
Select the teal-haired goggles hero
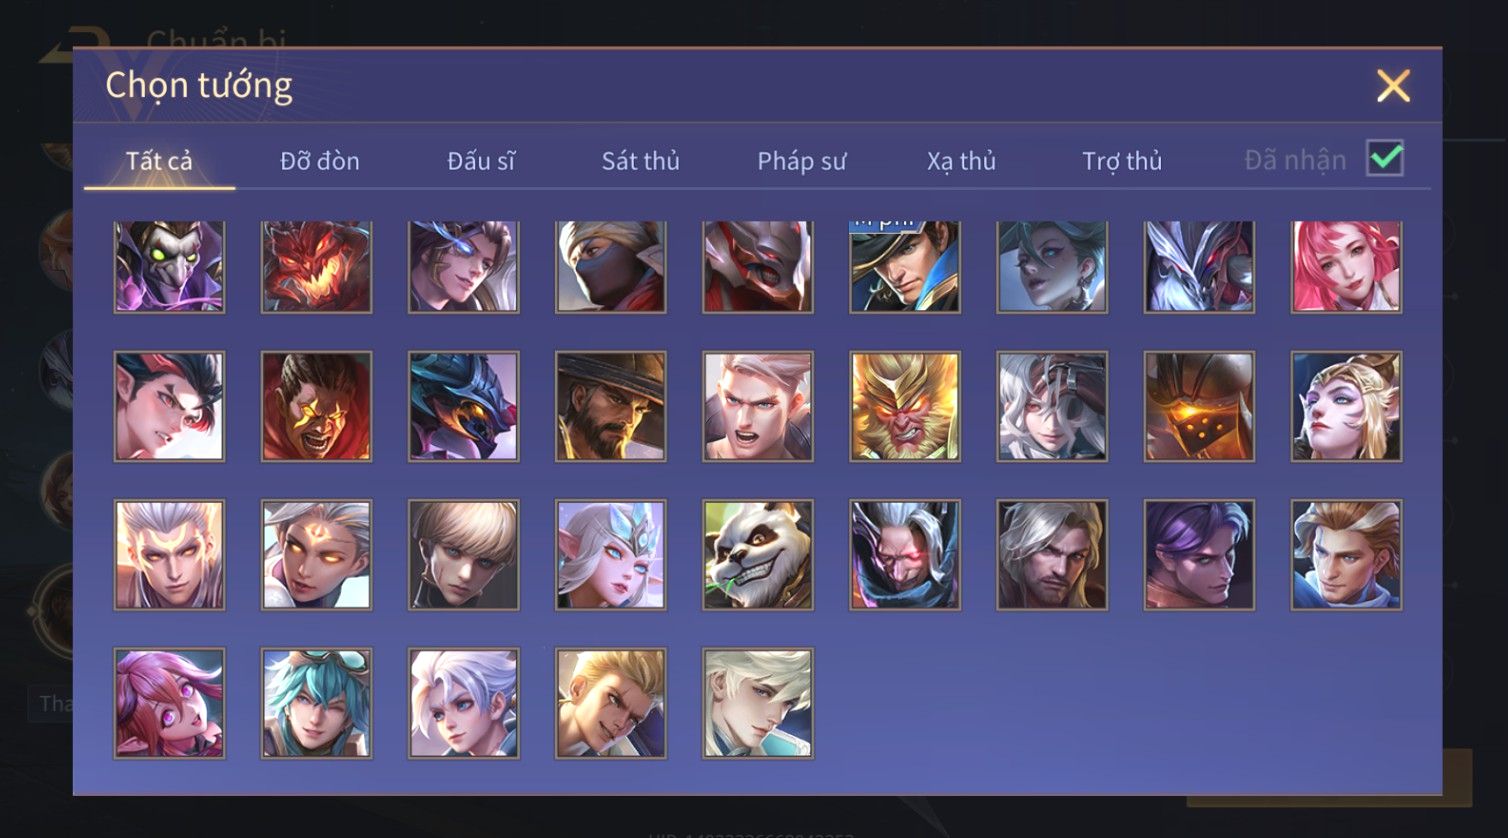pyautogui.click(x=317, y=703)
